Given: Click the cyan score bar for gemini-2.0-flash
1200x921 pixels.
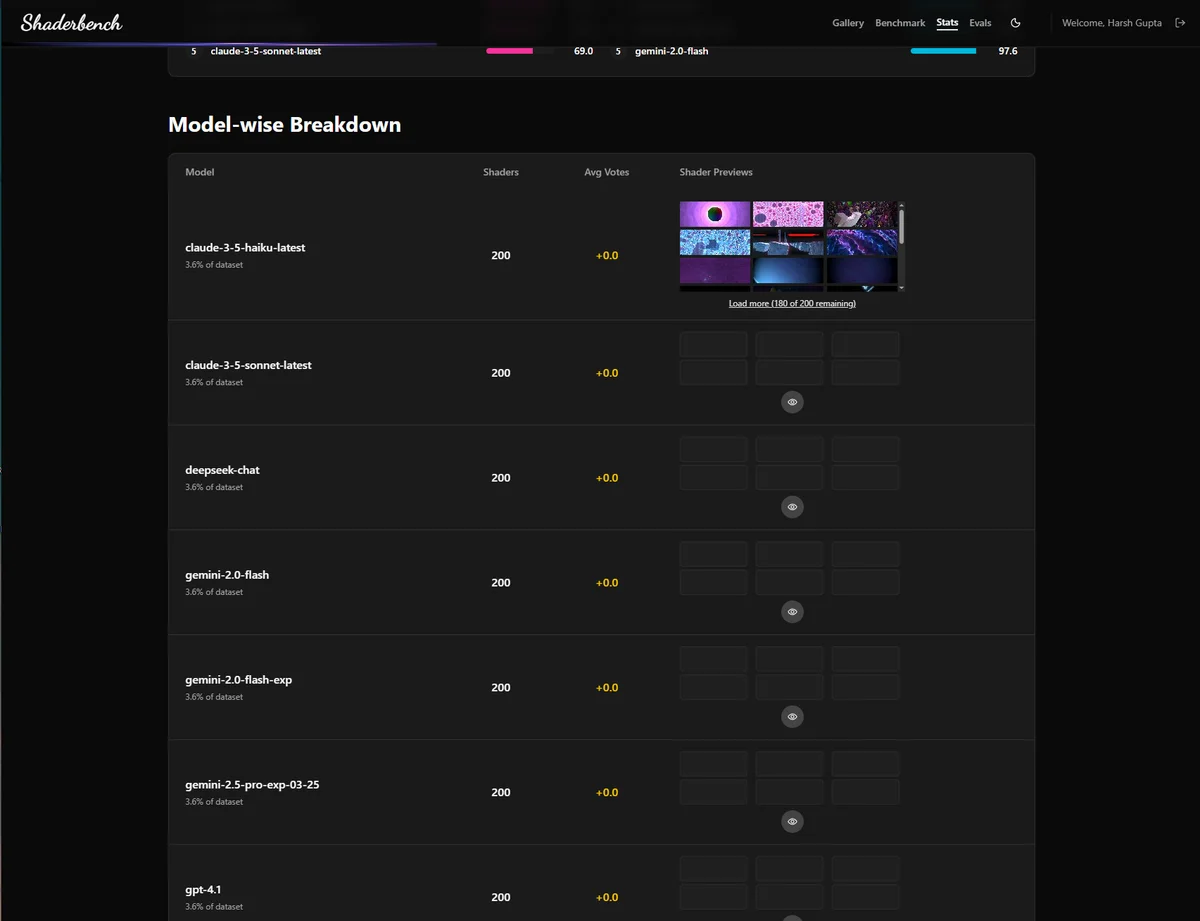Looking at the screenshot, I should [x=942, y=50].
